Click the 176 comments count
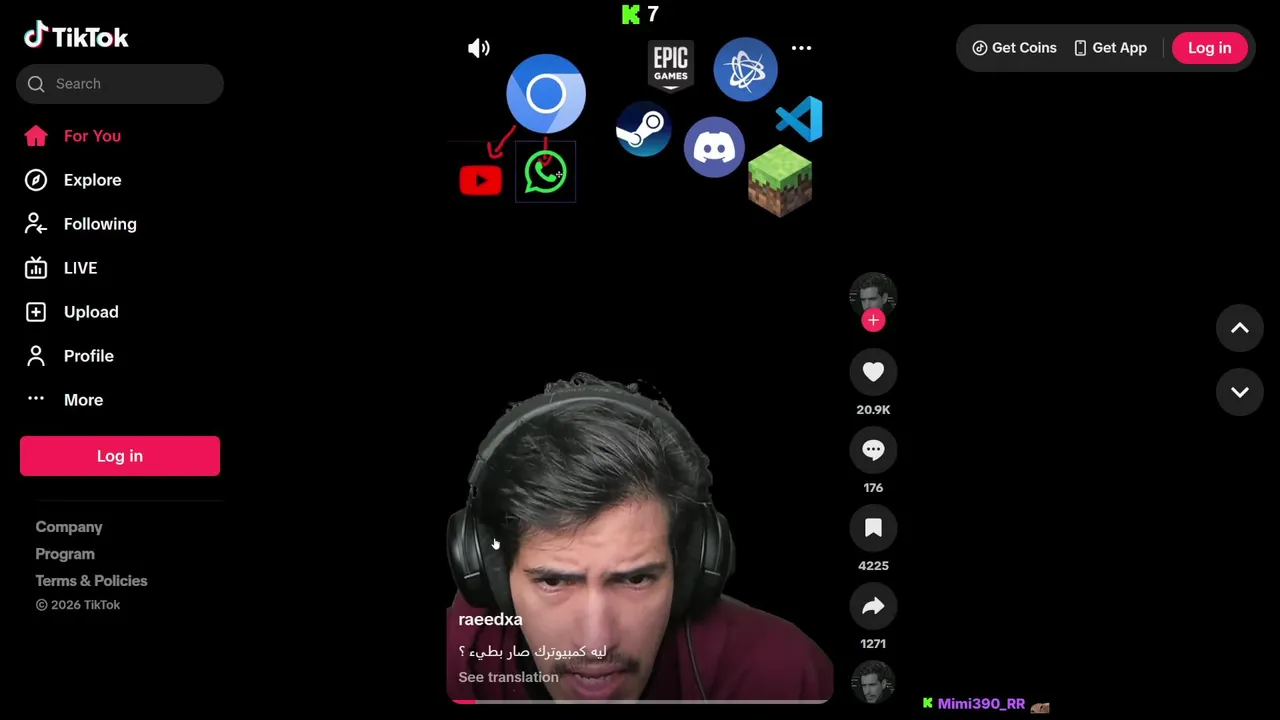Image resolution: width=1280 pixels, height=720 pixels. pyautogui.click(x=873, y=488)
